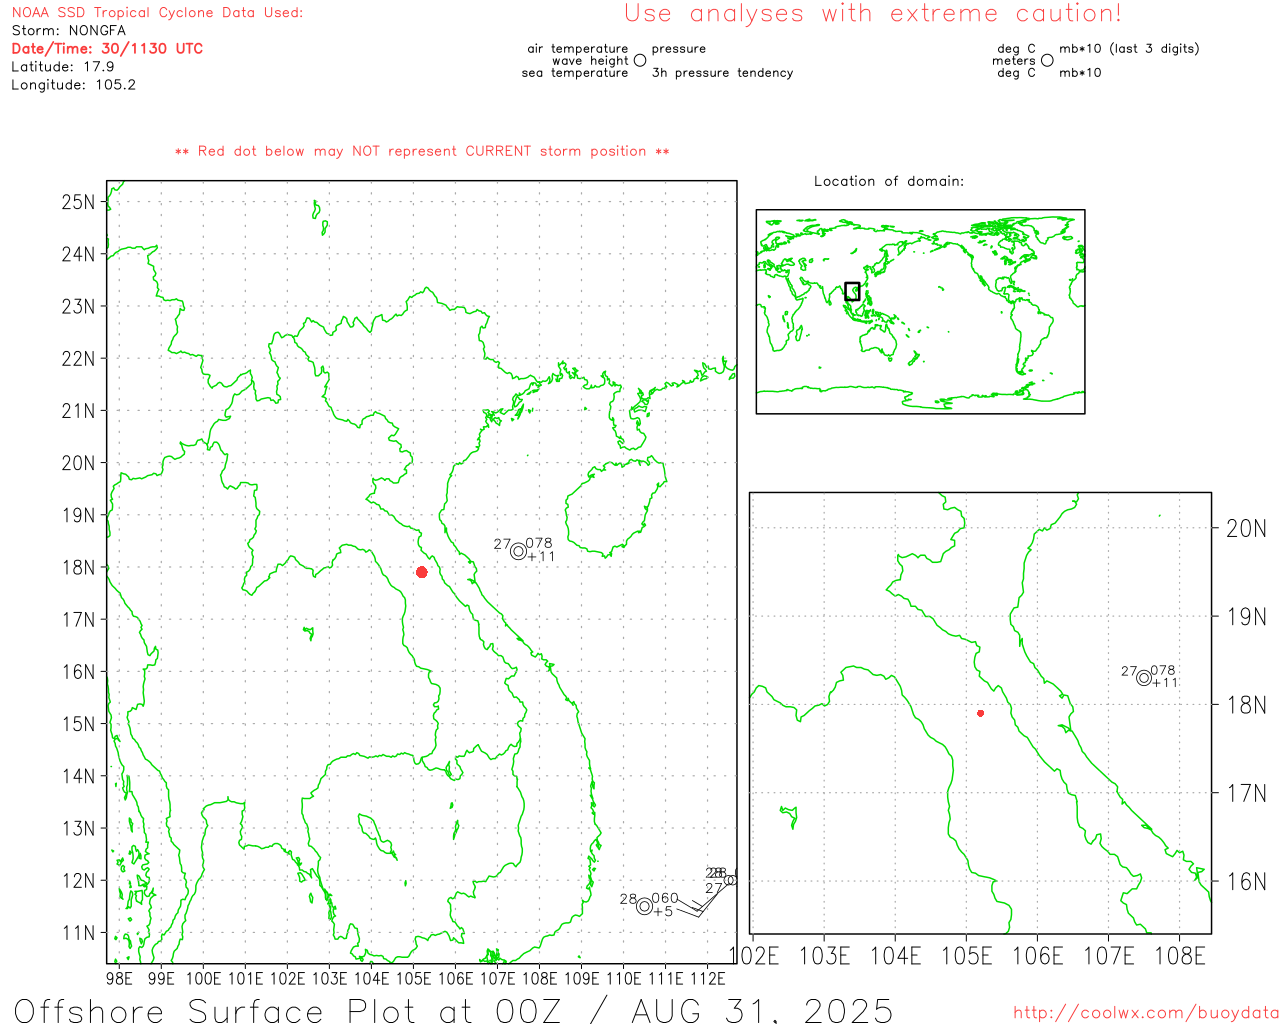The height and width of the screenshot is (1024, 1280).
Task: Click the buoy station circle reading 060 near 12N
Action: (x=644, y=907)
